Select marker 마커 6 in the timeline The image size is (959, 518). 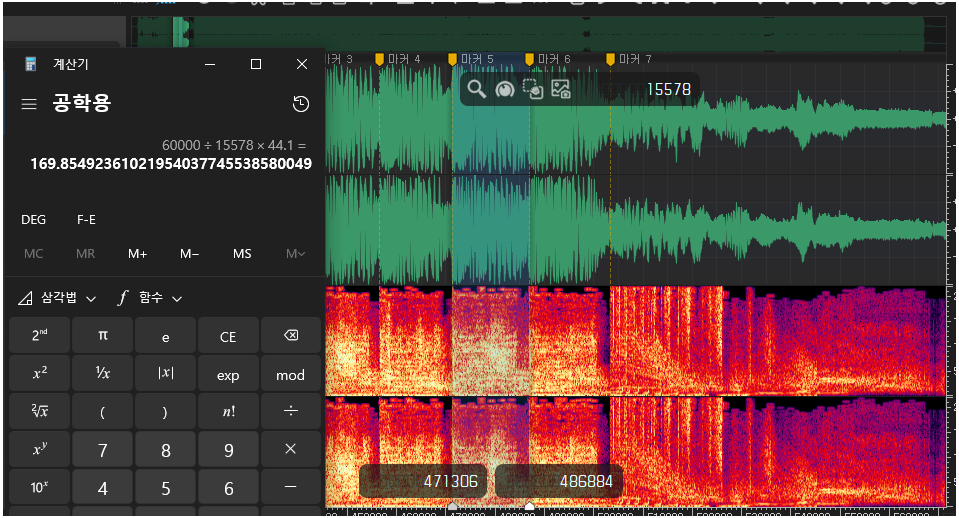pyautogui.click(x=548, y=59)
